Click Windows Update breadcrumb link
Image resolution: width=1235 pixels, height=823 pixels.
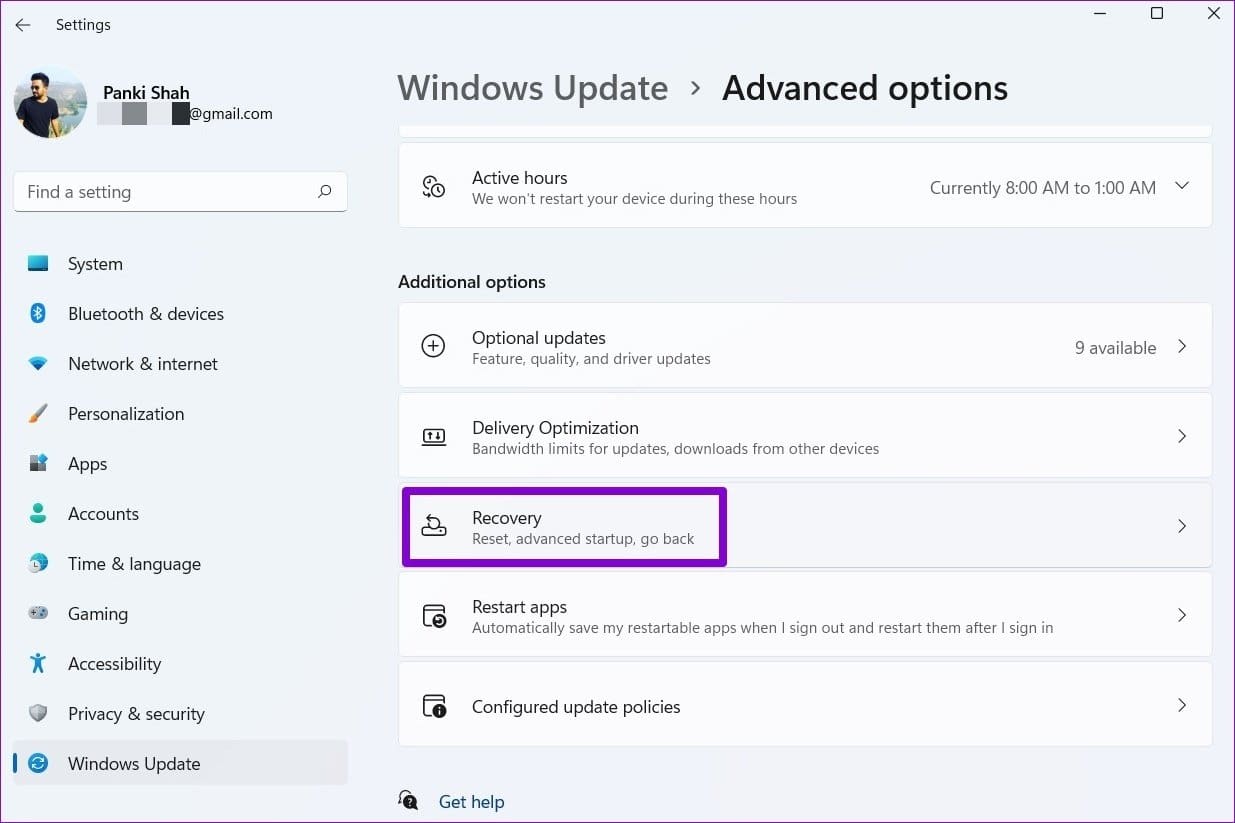[x=532, y=88]
